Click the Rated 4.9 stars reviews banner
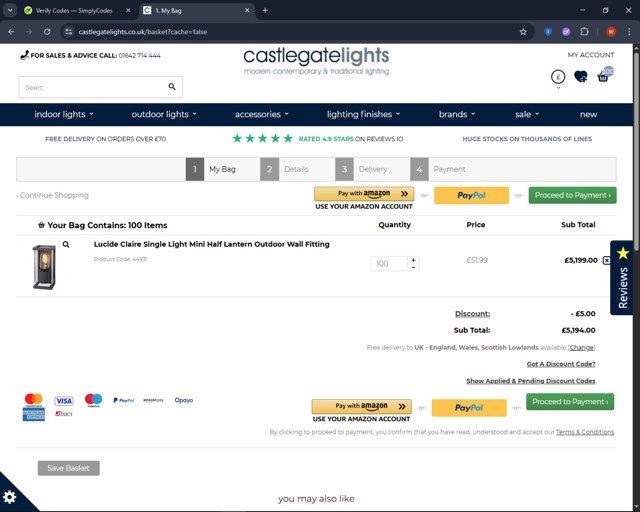640x512 pixels. [318, 138]
